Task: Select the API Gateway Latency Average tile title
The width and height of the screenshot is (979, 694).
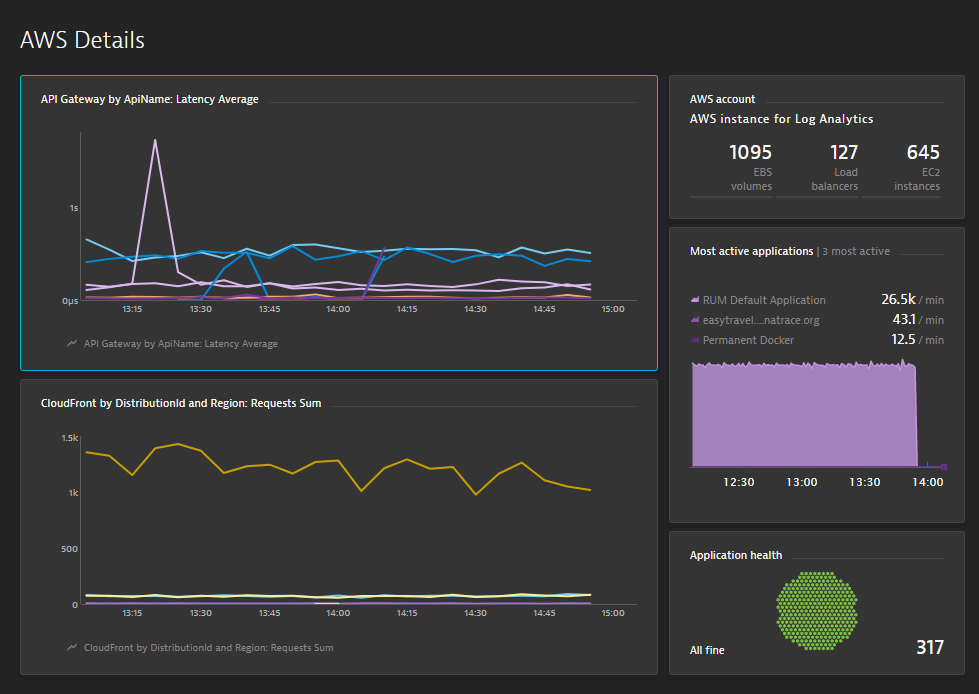Action: pos(149,99)
